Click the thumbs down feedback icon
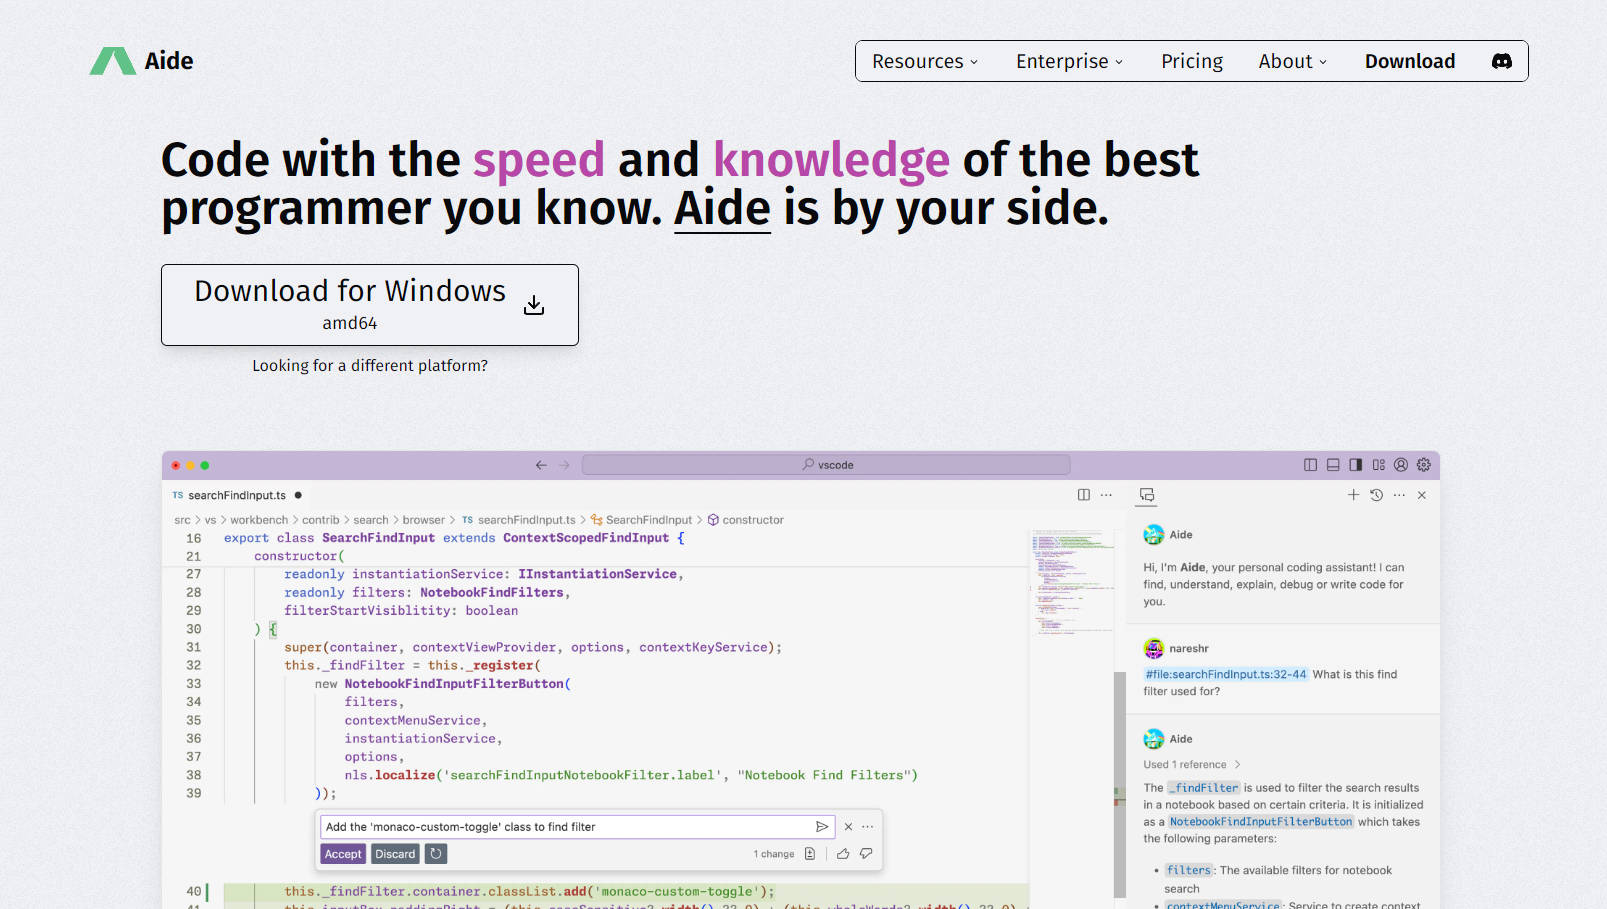 click(x=866, y=854)
